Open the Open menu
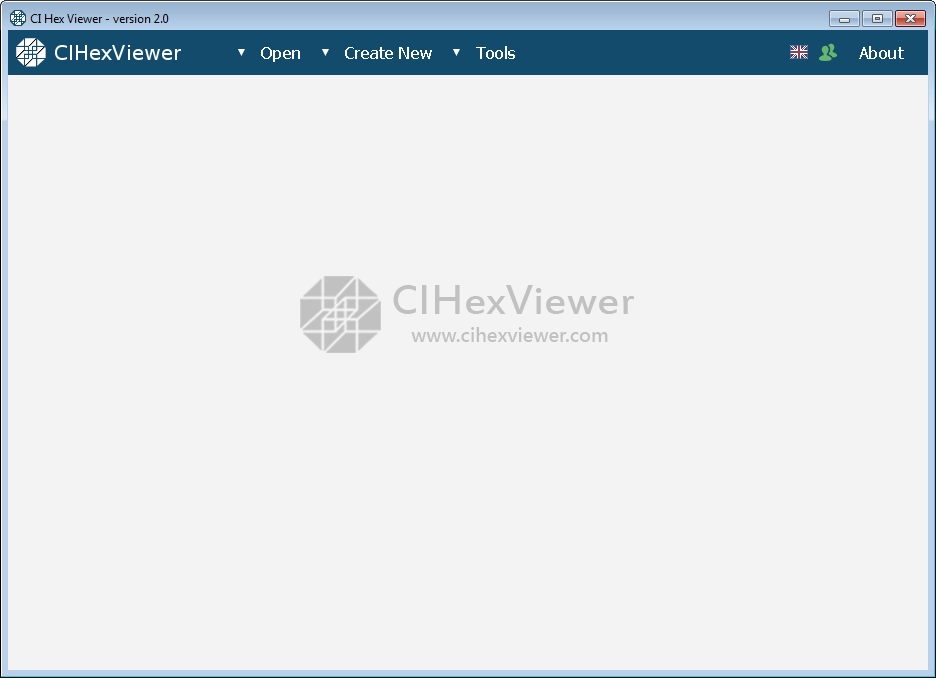Image resolution: width=936 pixels, height=678 pixels. click(280, 53)
